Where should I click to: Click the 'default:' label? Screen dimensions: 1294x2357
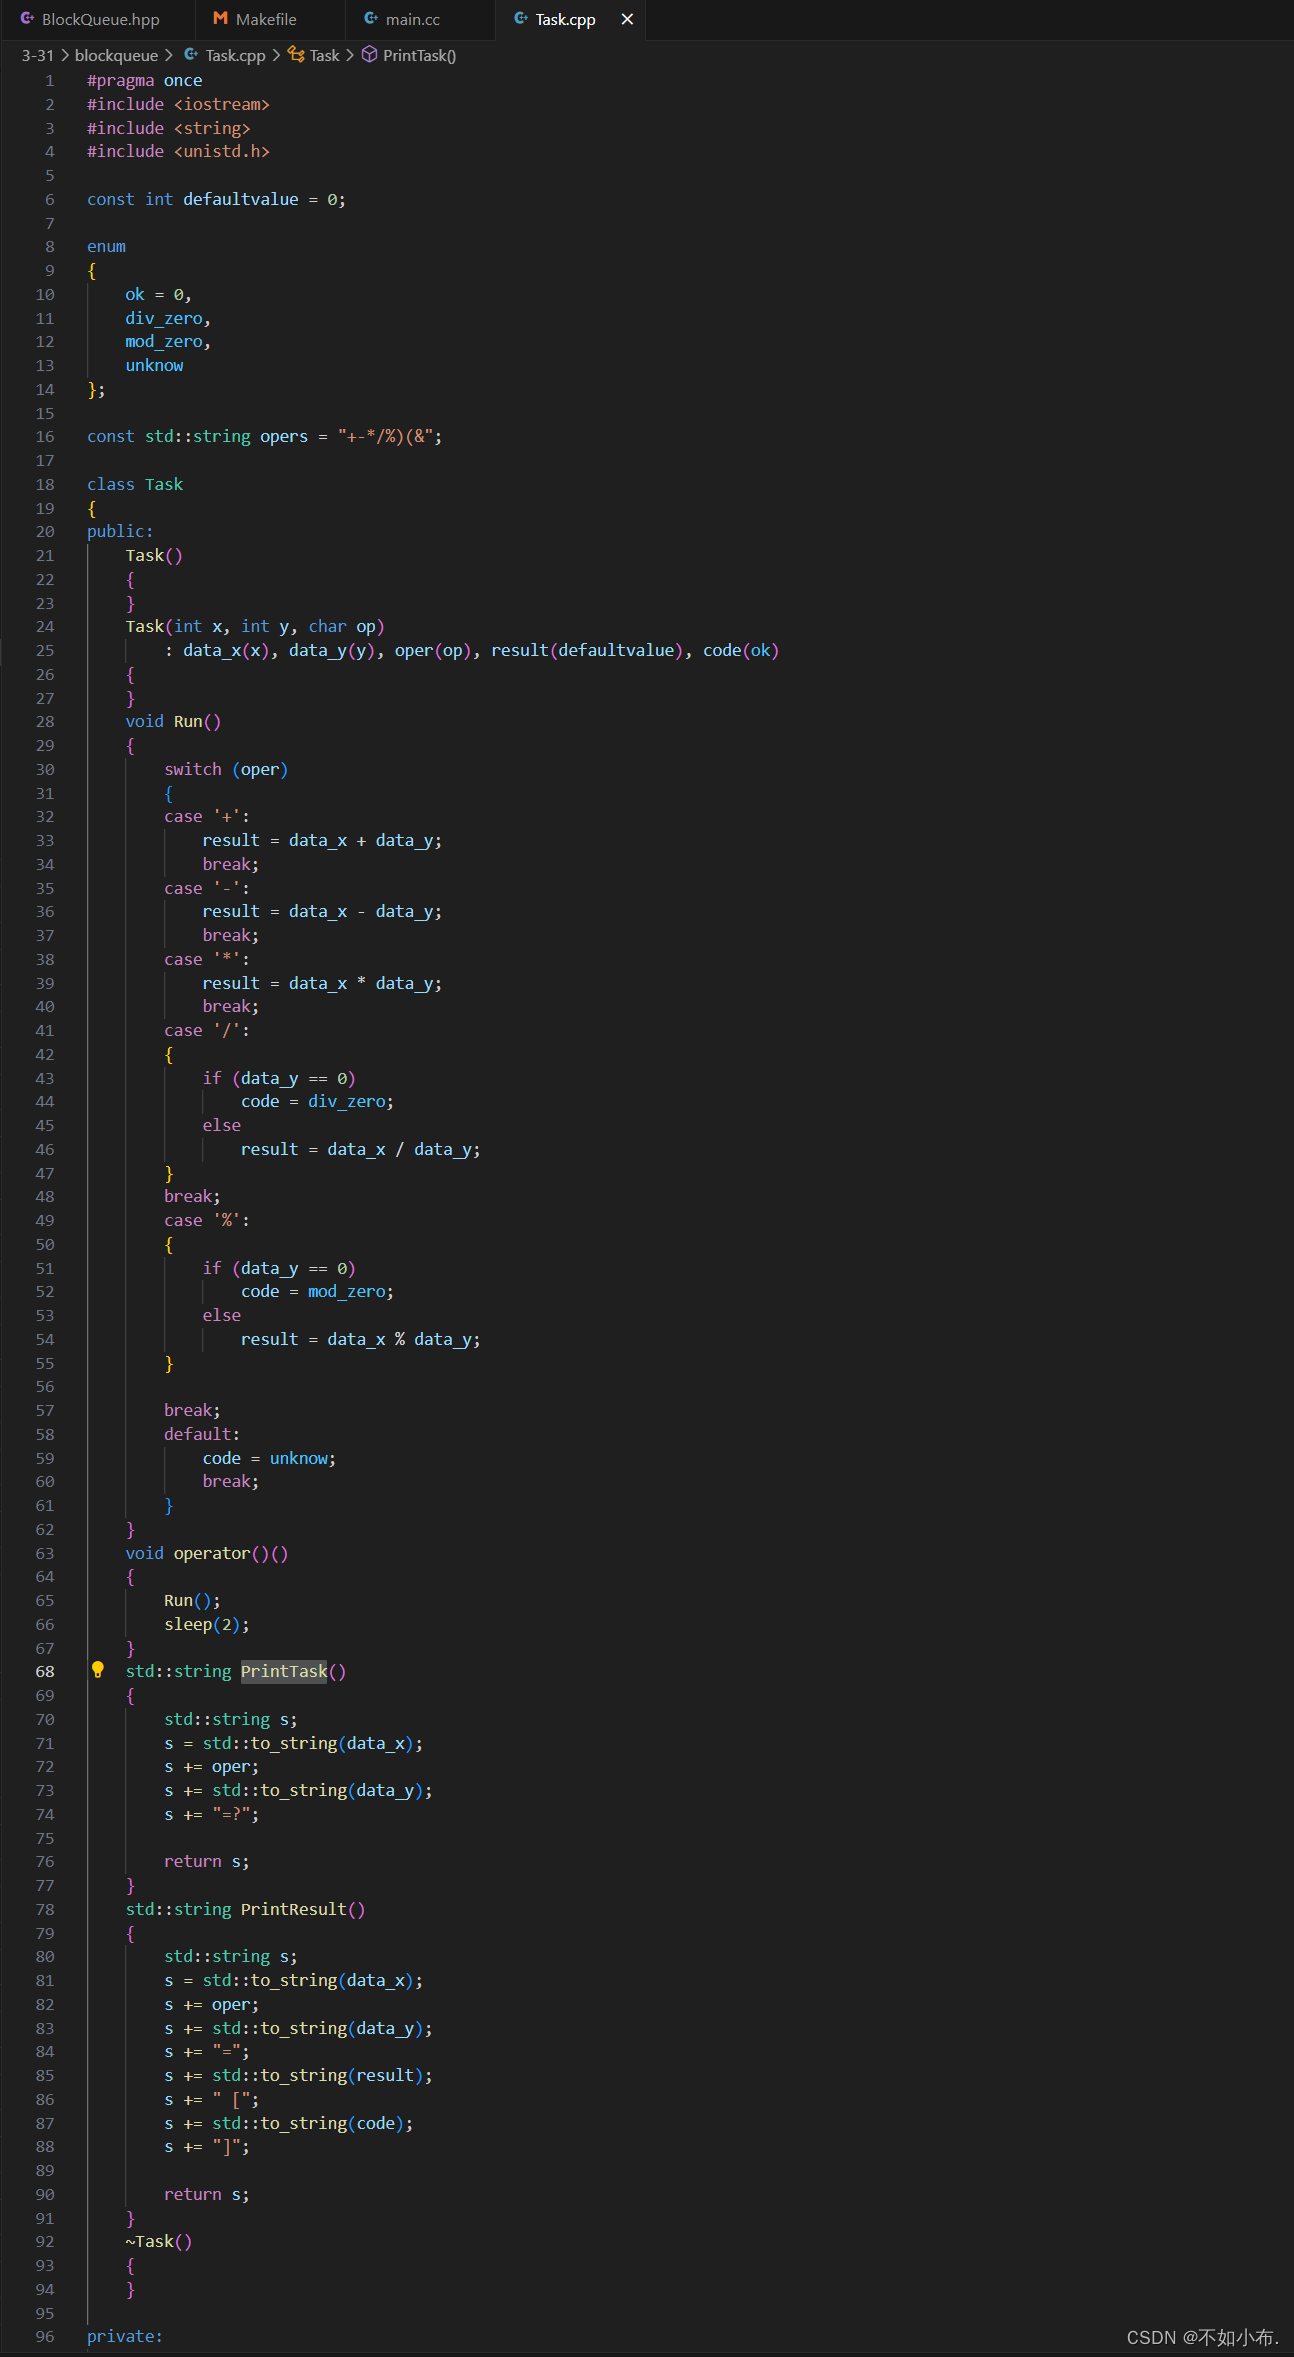pyautogui.click(x=202, y=1434)
